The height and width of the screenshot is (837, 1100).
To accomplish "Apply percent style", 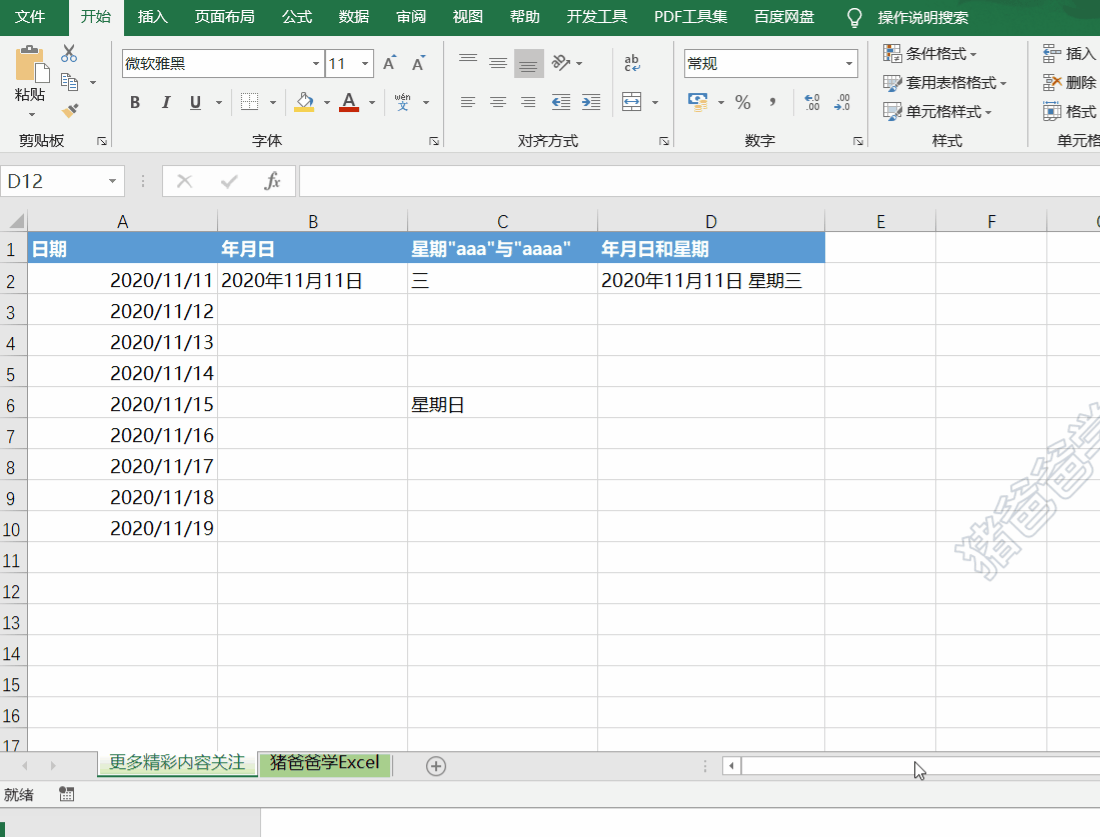I will (x=743, y=102).
